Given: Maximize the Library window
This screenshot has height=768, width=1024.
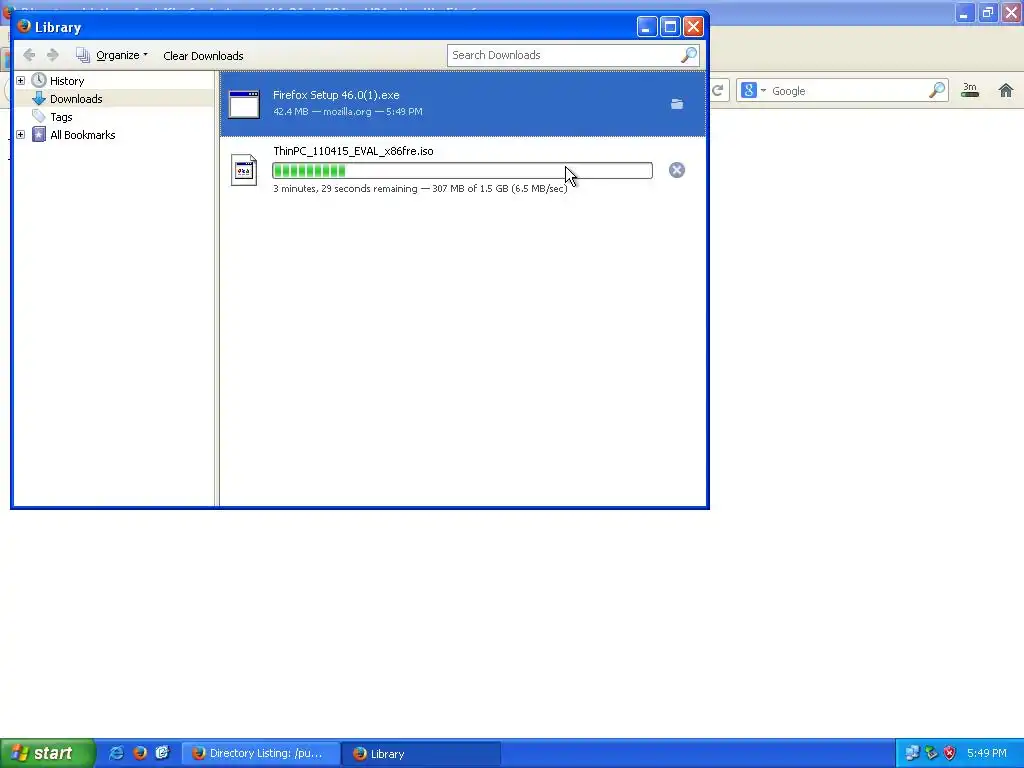Looking at the screenshot, I should (670, 27).
